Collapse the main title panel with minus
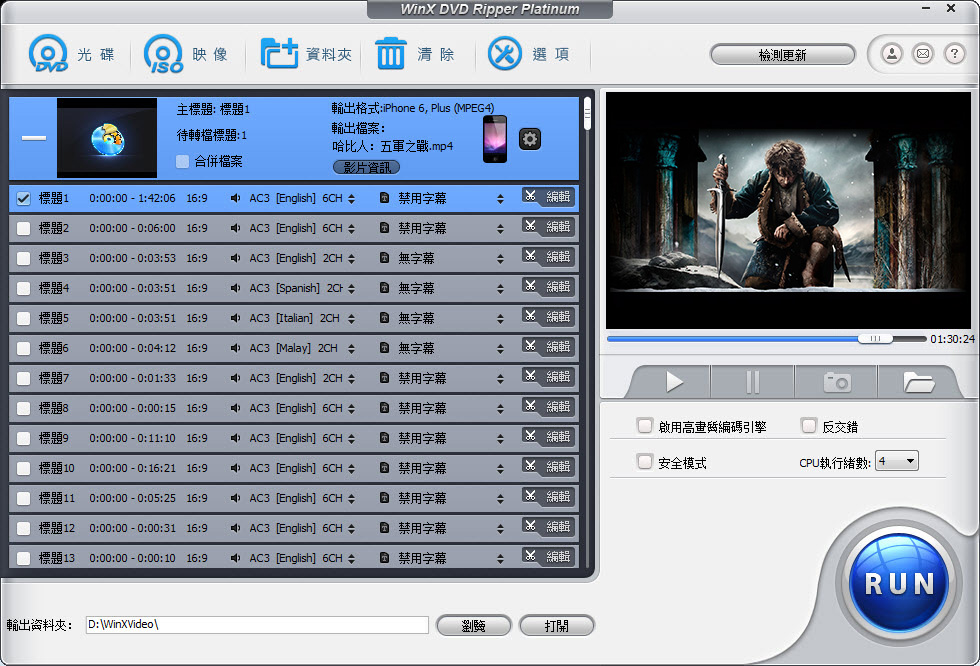 pyautogui.click(x=34, y=137)
